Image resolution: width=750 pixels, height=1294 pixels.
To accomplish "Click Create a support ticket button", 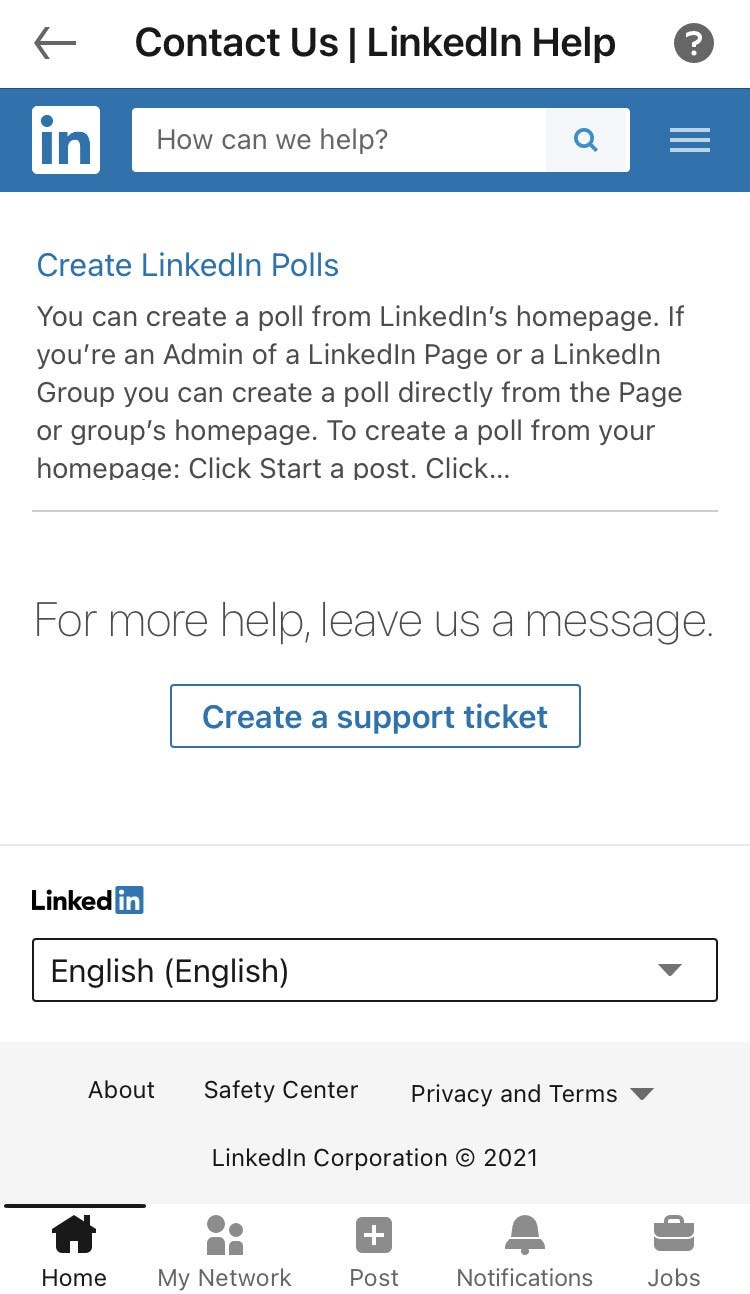I will click(x=375, y=716).
